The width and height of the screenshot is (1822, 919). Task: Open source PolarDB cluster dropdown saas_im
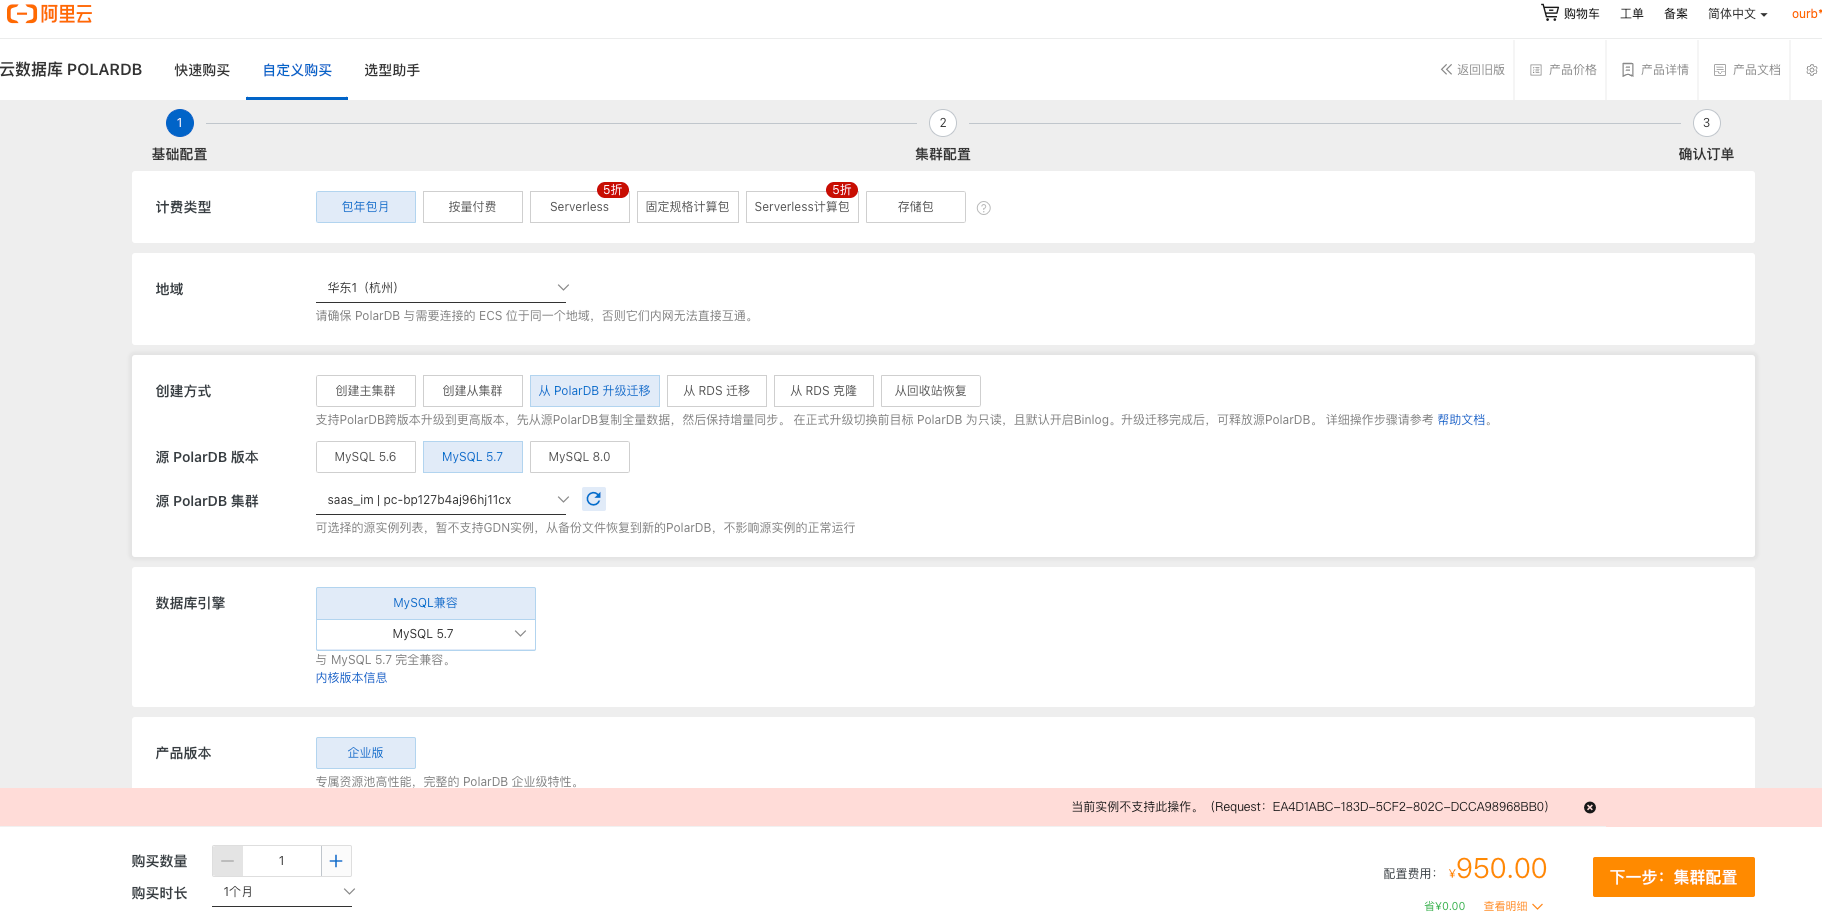[x=441, y=500]
